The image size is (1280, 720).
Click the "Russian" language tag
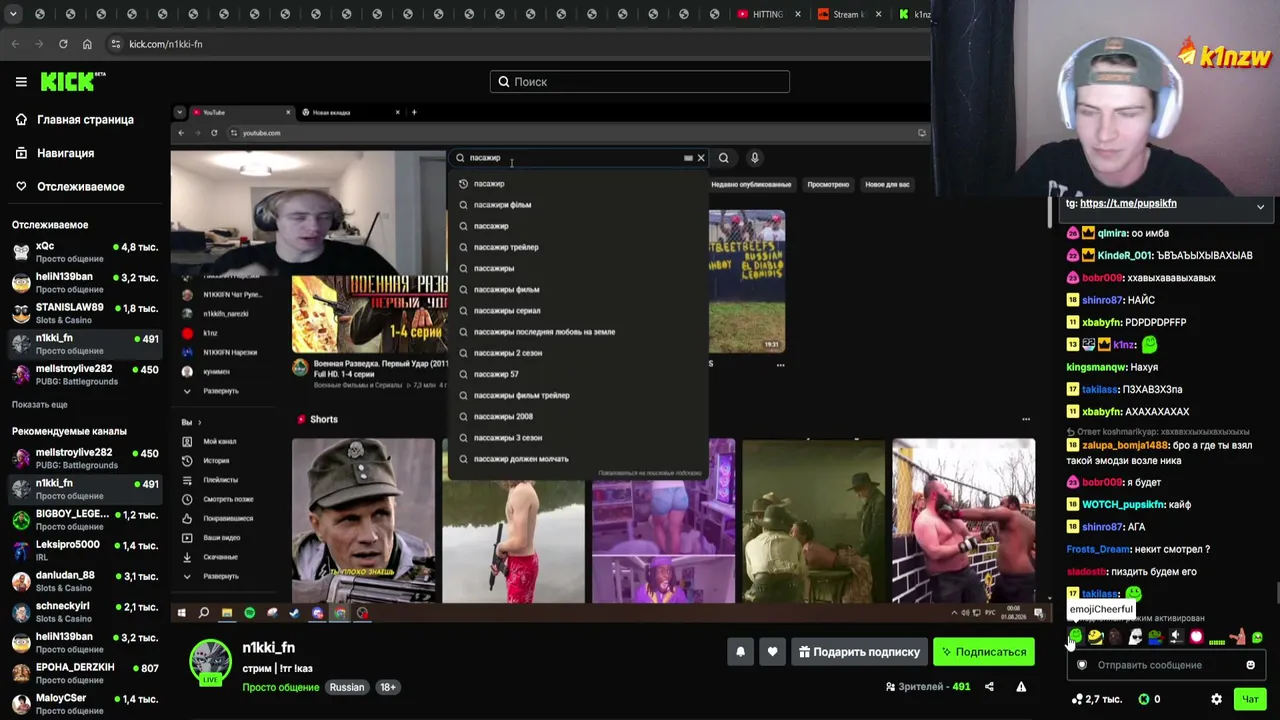tap(347, 687)
